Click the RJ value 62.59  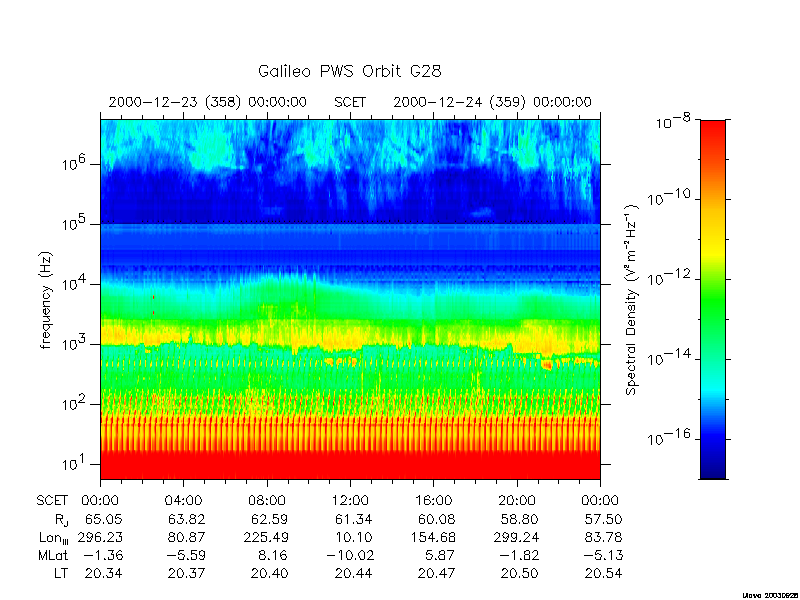click(269, 519)
